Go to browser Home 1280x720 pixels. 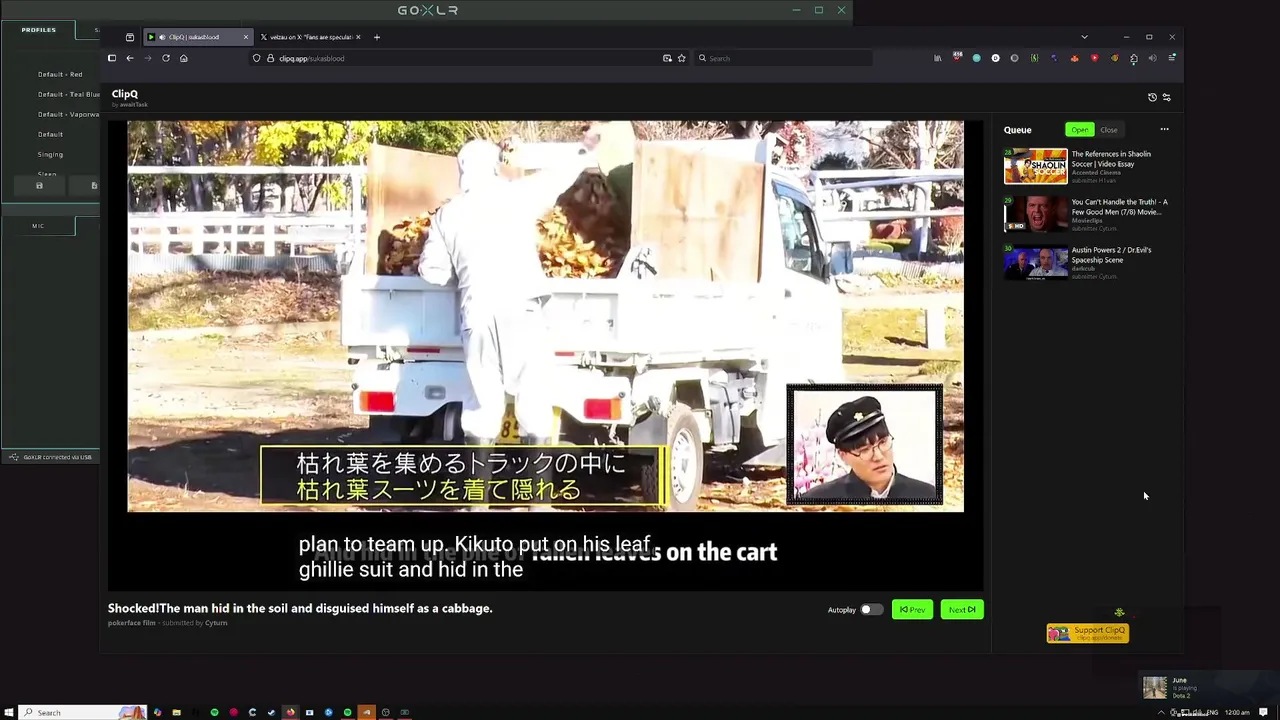pos(183,58)
